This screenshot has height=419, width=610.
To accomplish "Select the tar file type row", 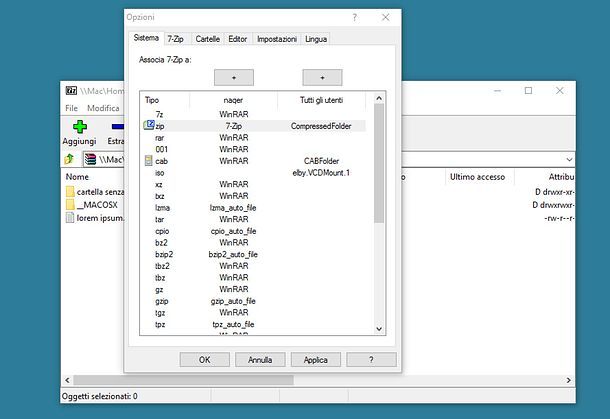I will 253,219.
